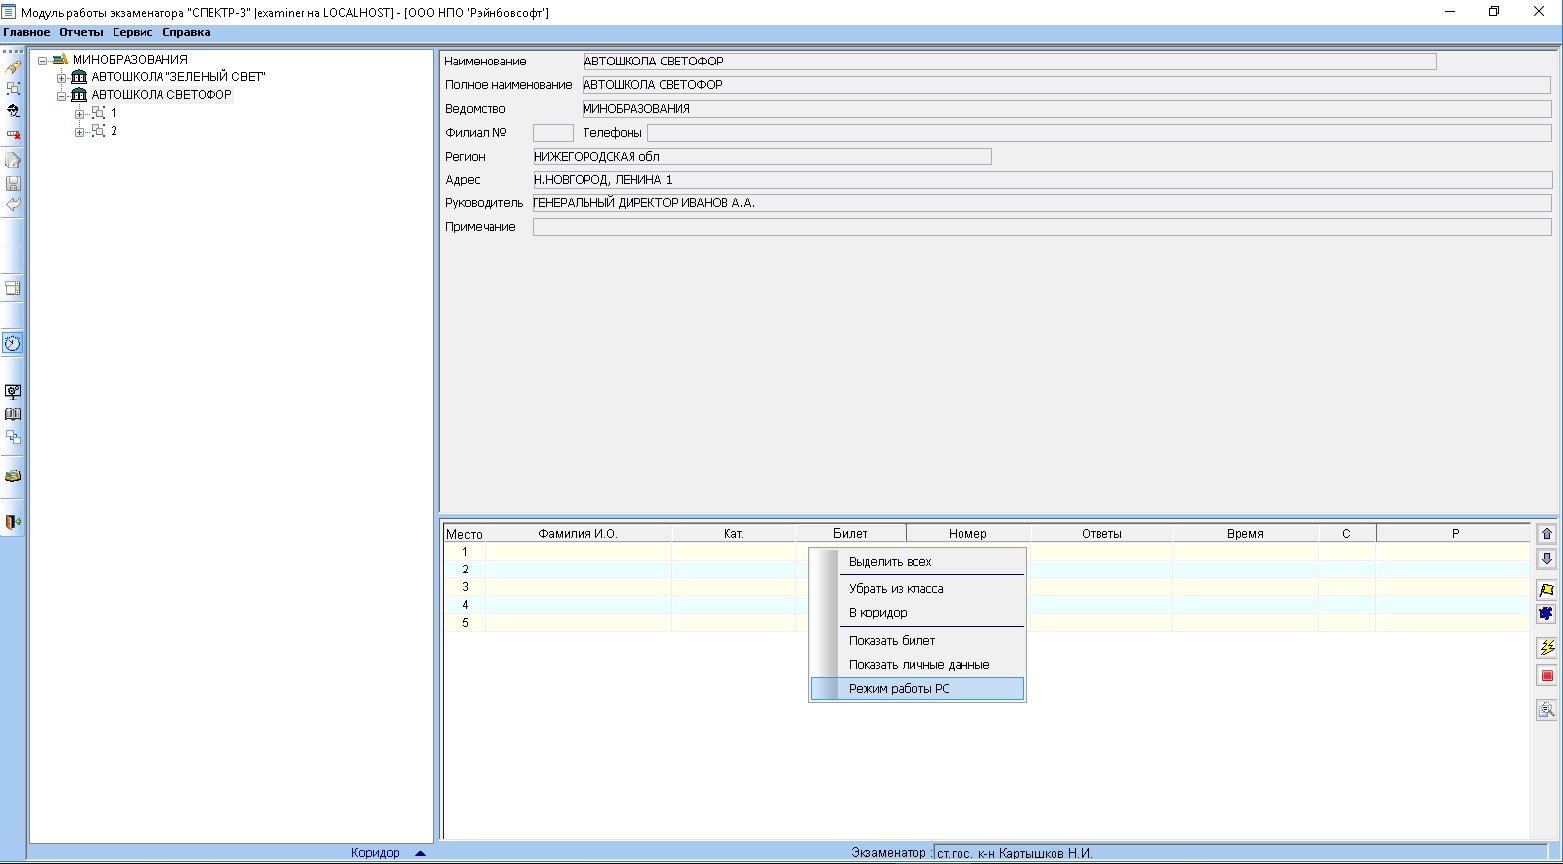The height and width of the screenshot is (864, 1563).
Task: Click the Филиал № field
Action: click(x=553, y=133)
